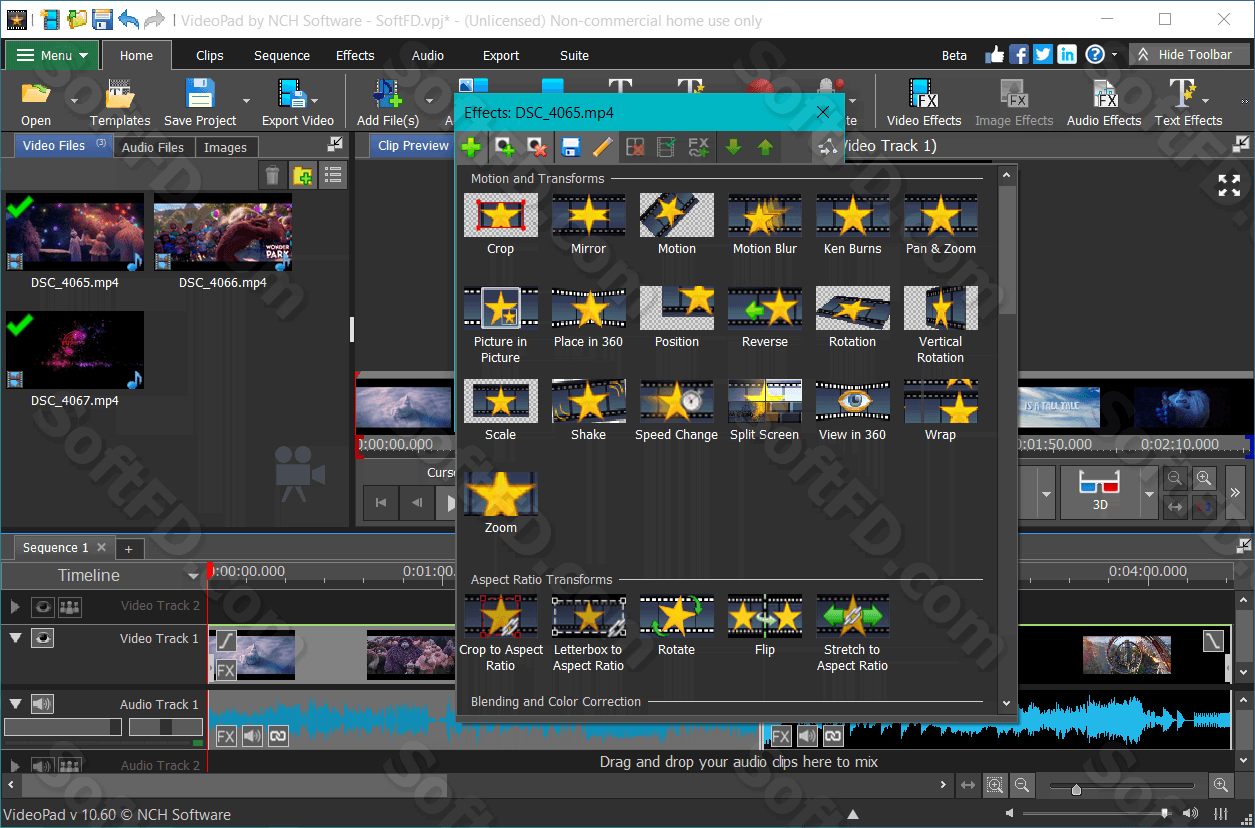The image size is (1255, 828).
Task: Collapse Audio Track 1
Action: 15,704
